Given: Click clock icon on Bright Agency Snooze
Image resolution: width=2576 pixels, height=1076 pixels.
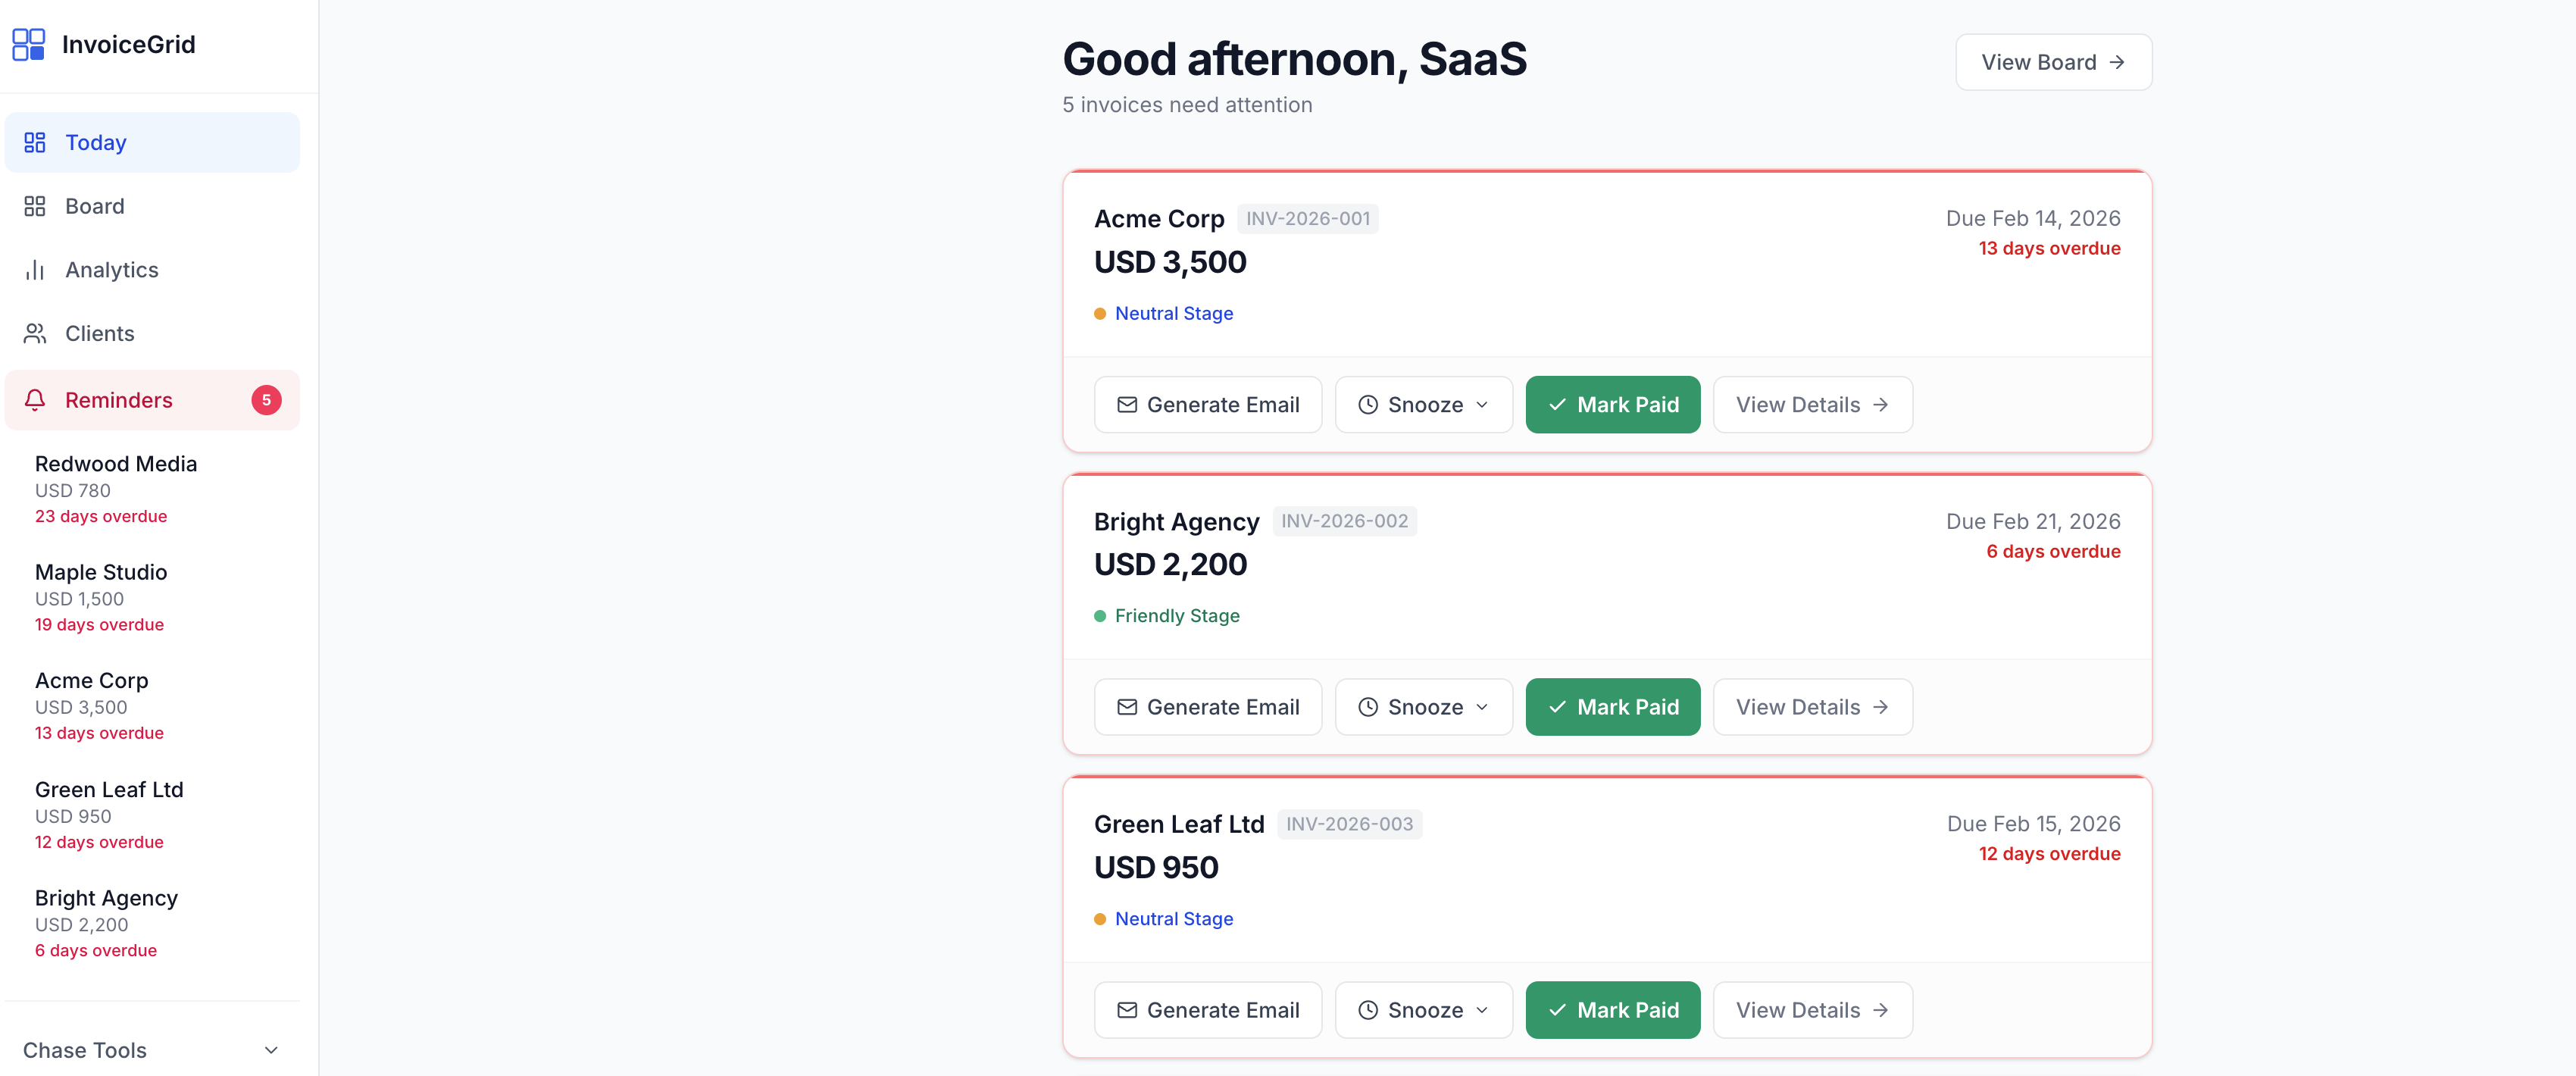Looking at the screenshot, I should click(1368, 707).
